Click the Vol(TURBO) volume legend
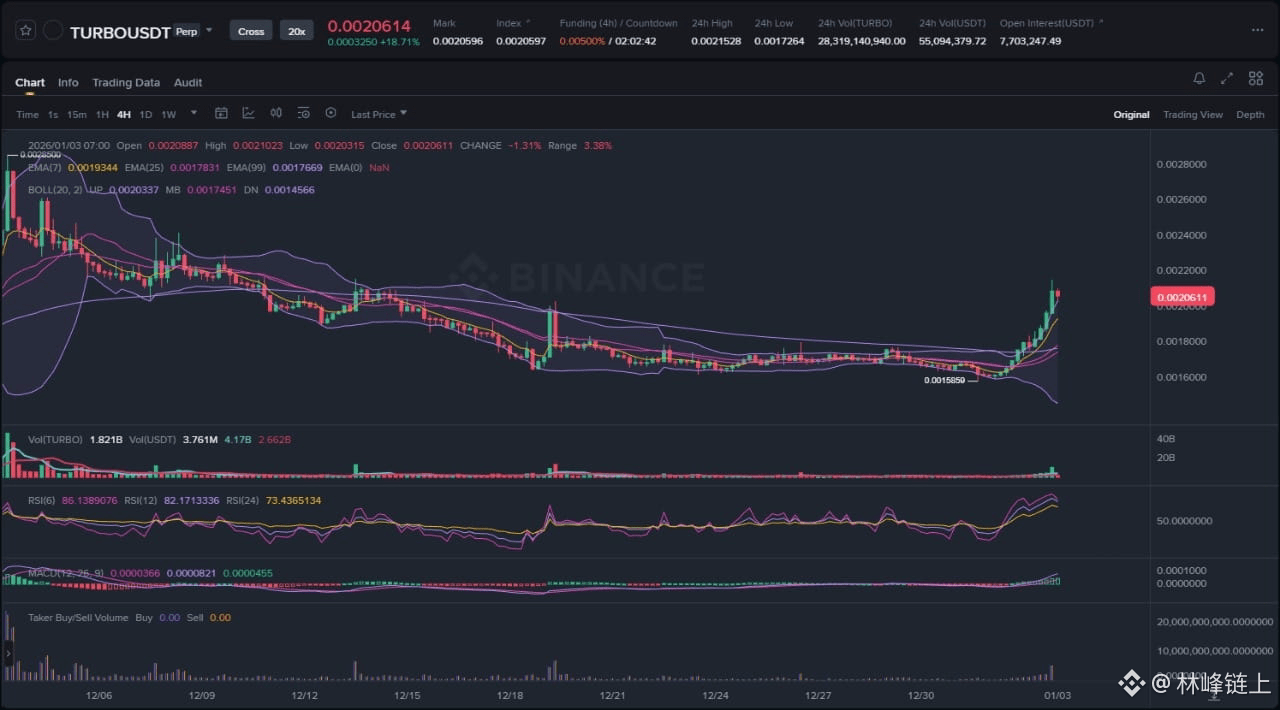 [x=55, y=439]
